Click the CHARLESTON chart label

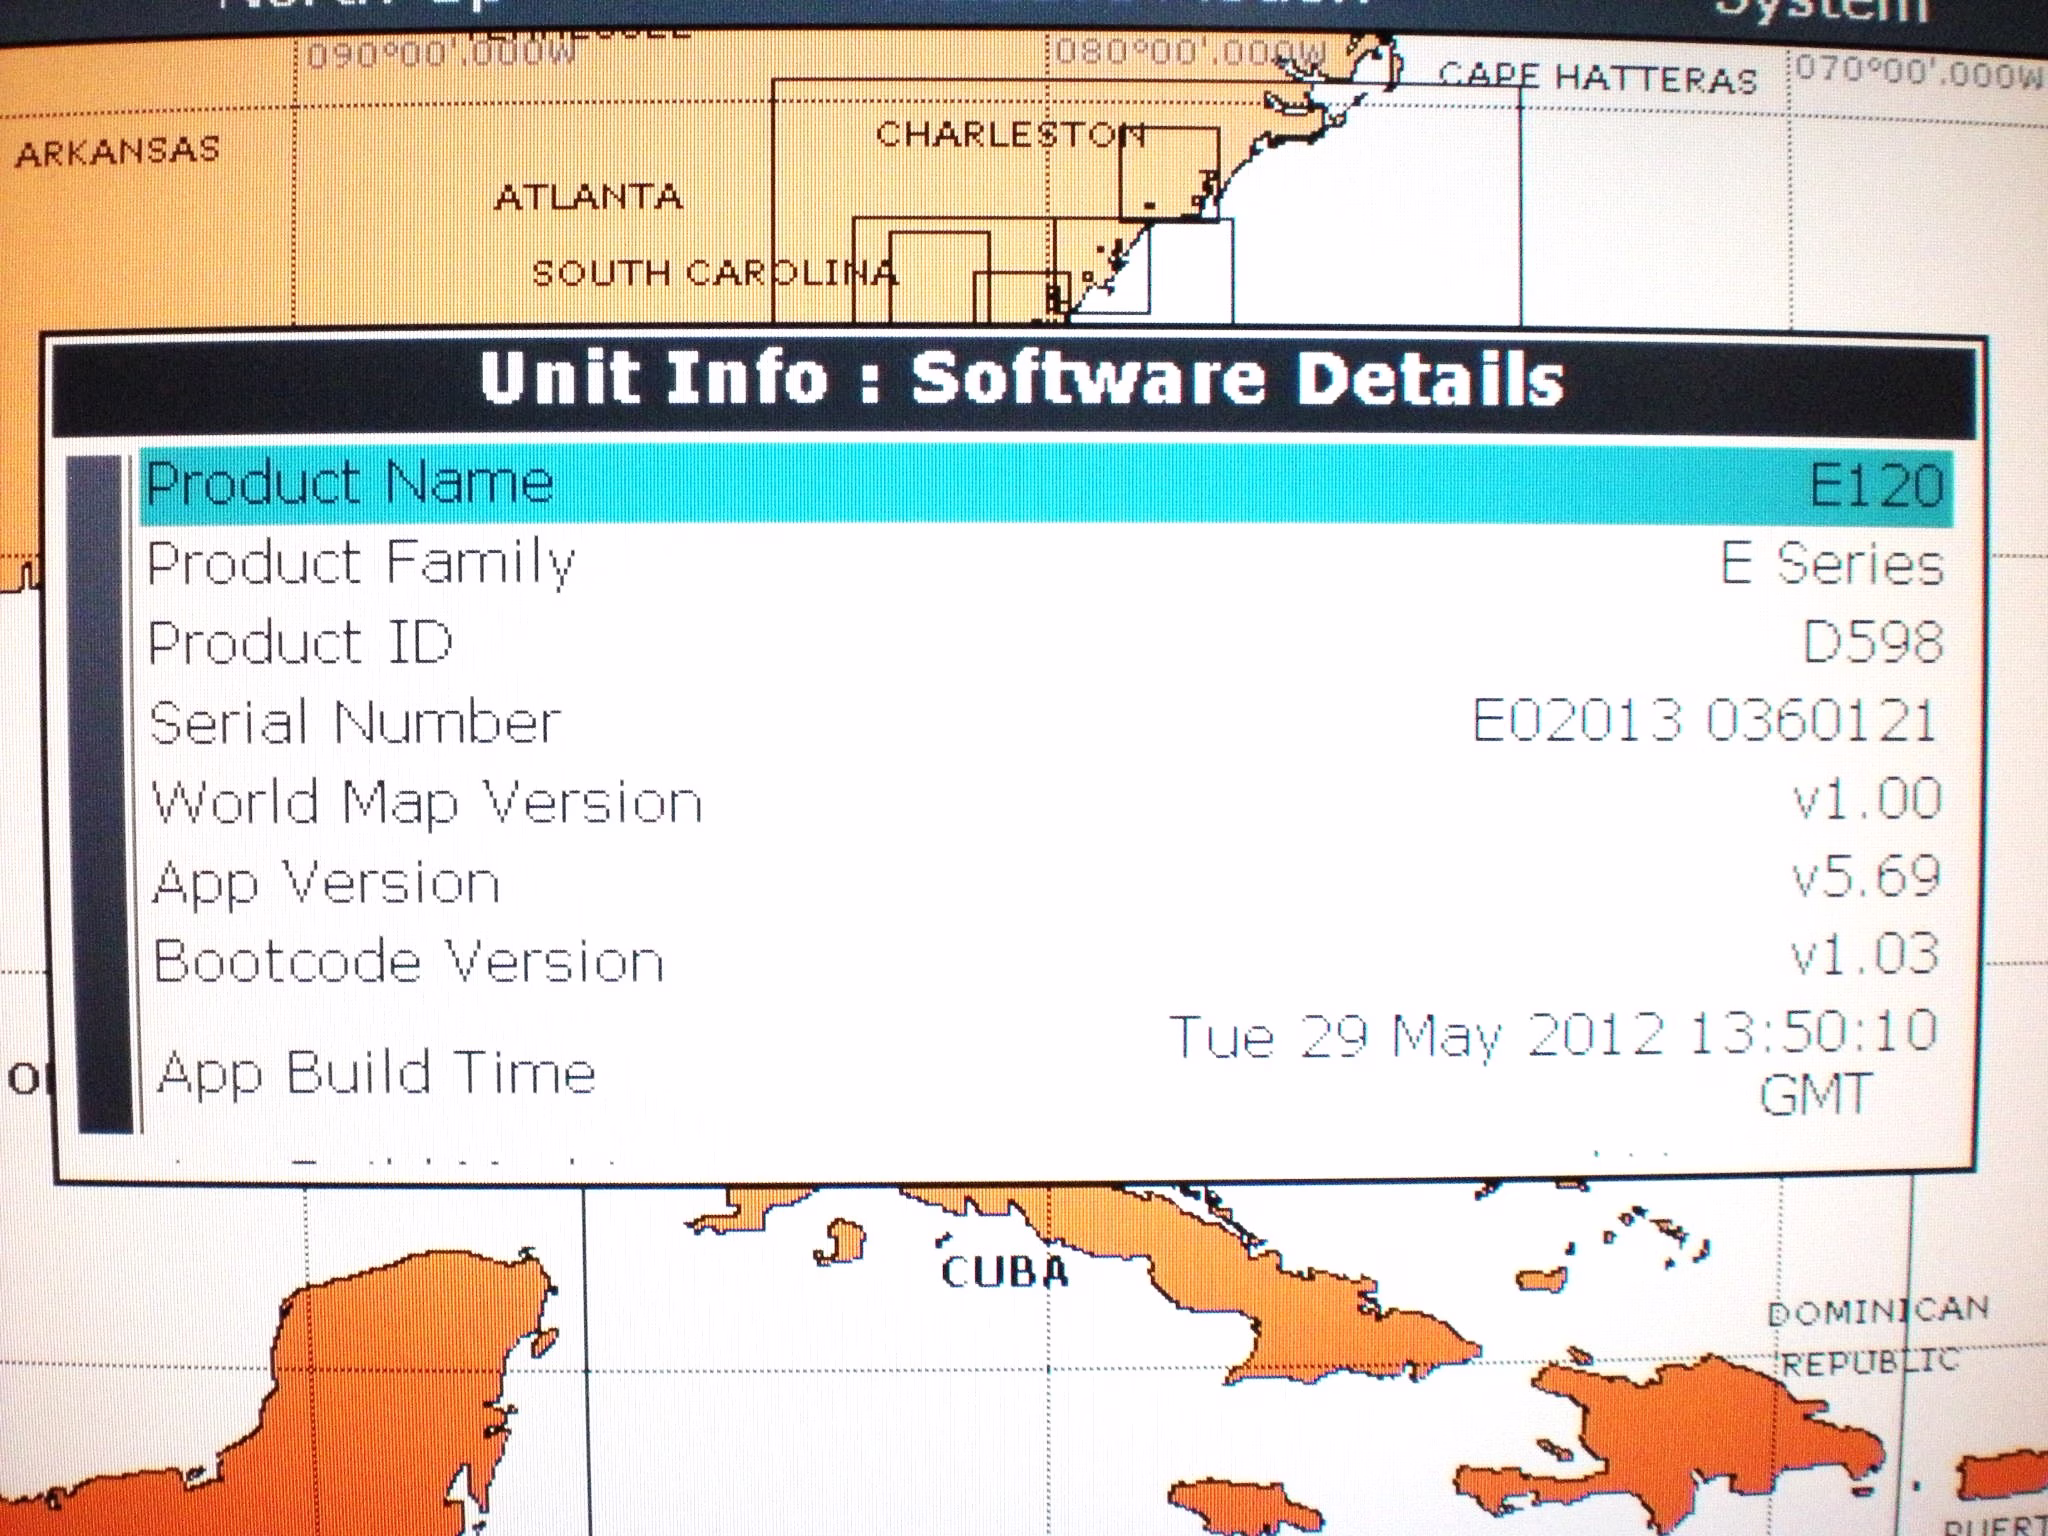(x=1010, y=134)
